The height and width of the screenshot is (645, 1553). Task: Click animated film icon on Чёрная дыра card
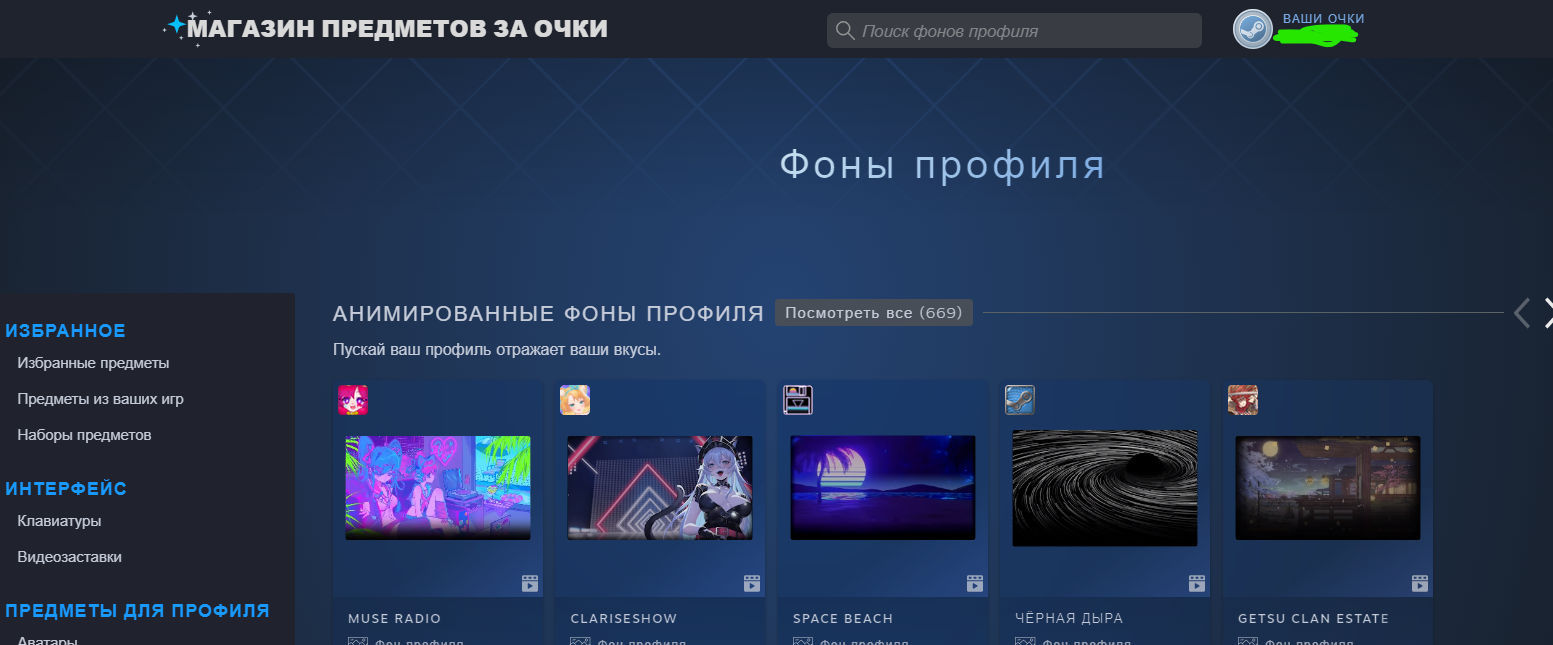(x=1197, y=583)
